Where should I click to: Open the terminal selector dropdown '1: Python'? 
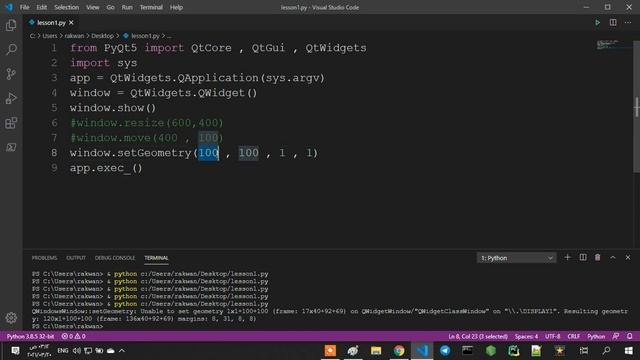coord(516,258)
